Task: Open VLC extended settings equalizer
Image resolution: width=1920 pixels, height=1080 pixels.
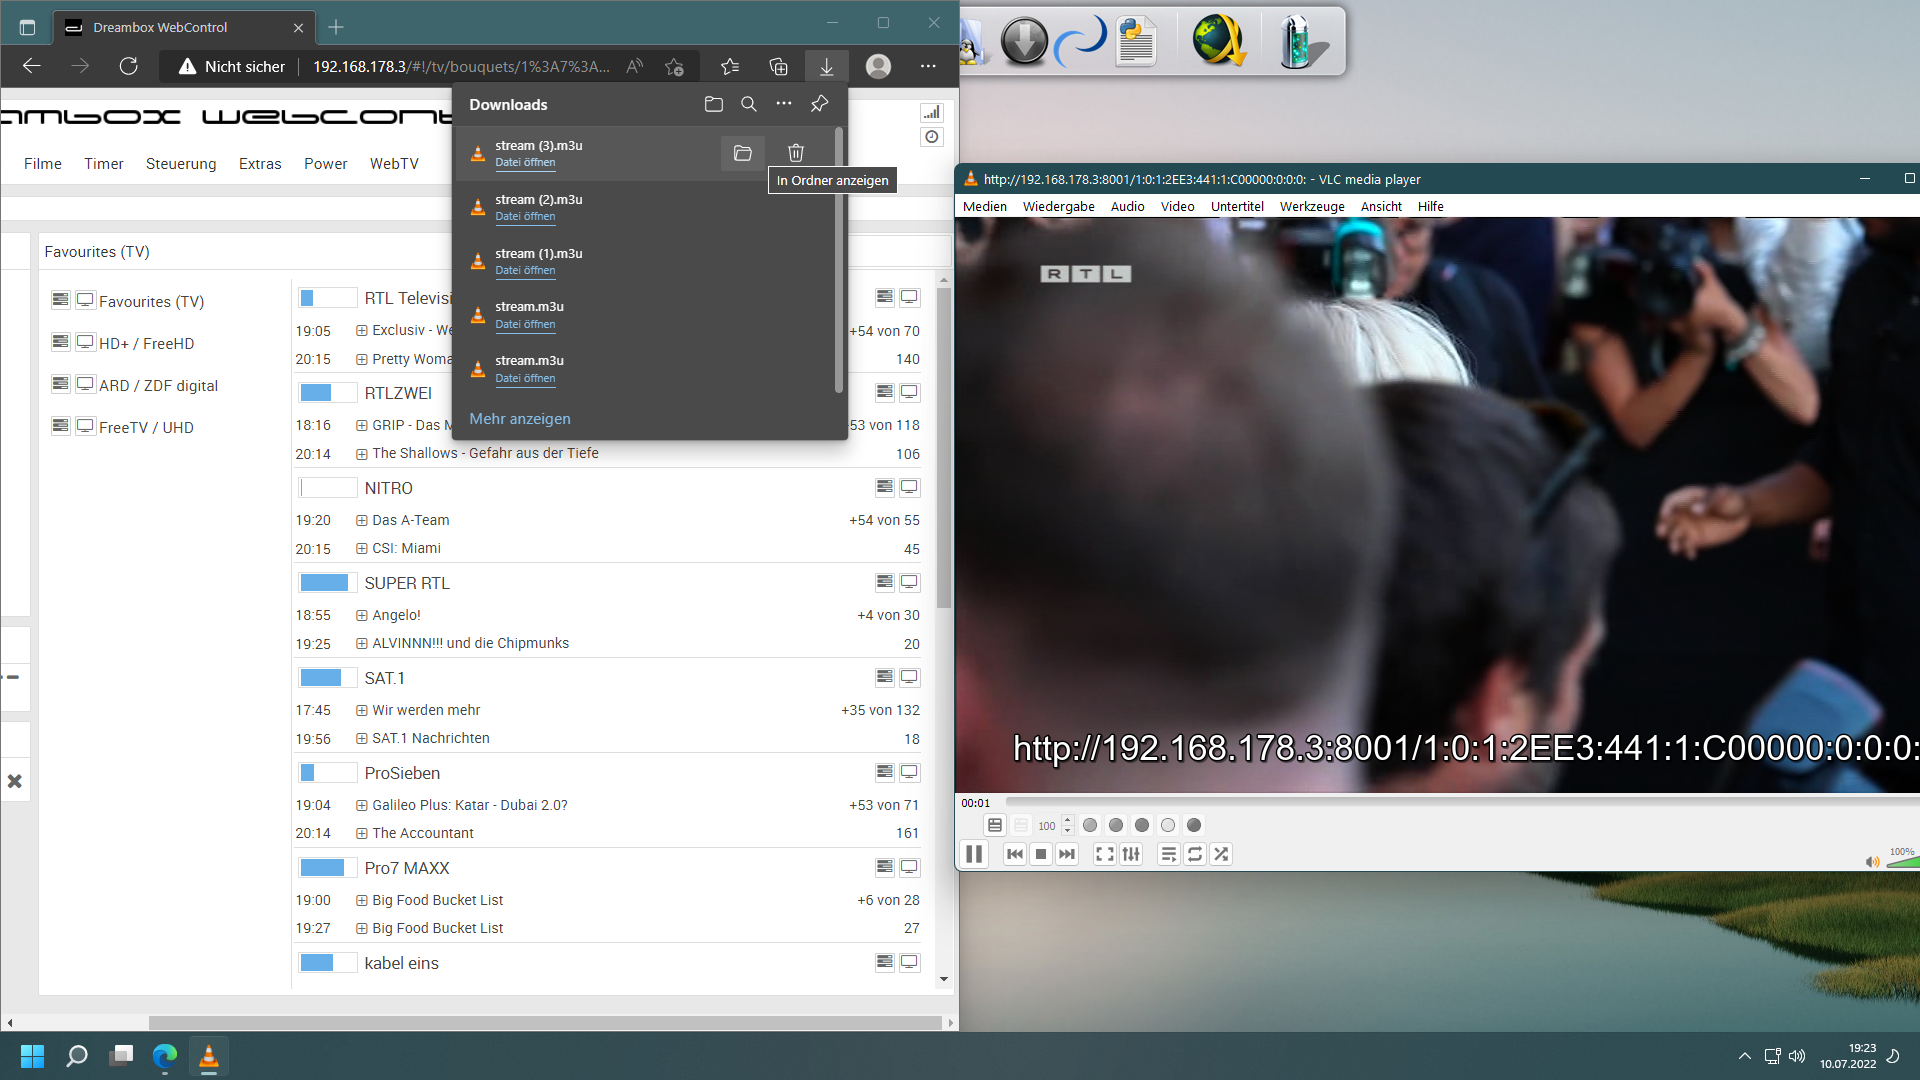Action: tap(1131, 854)
